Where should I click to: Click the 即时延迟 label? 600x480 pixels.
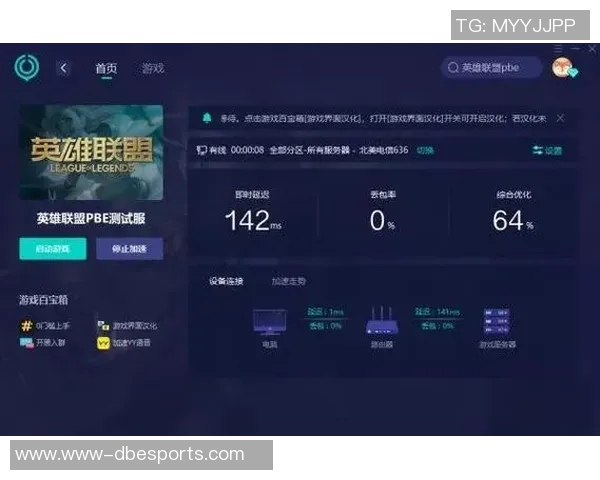(253, 195)
